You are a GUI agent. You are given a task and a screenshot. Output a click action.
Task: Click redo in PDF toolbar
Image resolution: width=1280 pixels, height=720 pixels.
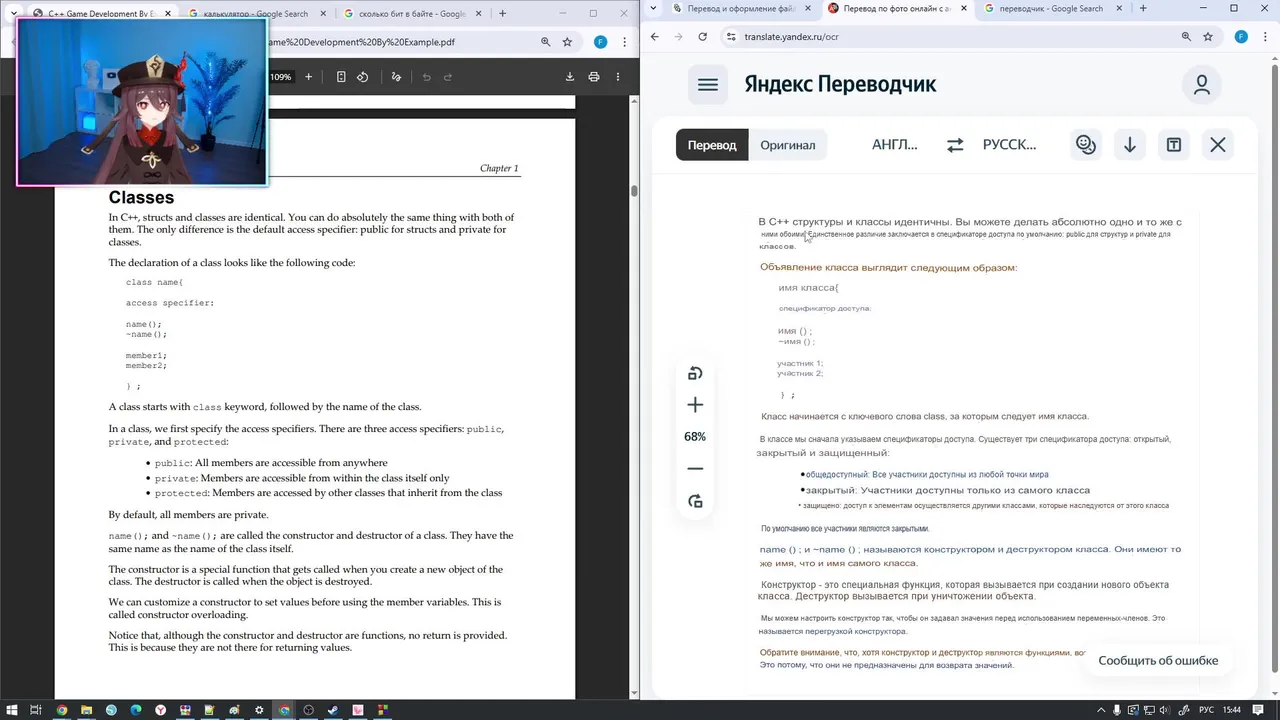tap(448, 77)
